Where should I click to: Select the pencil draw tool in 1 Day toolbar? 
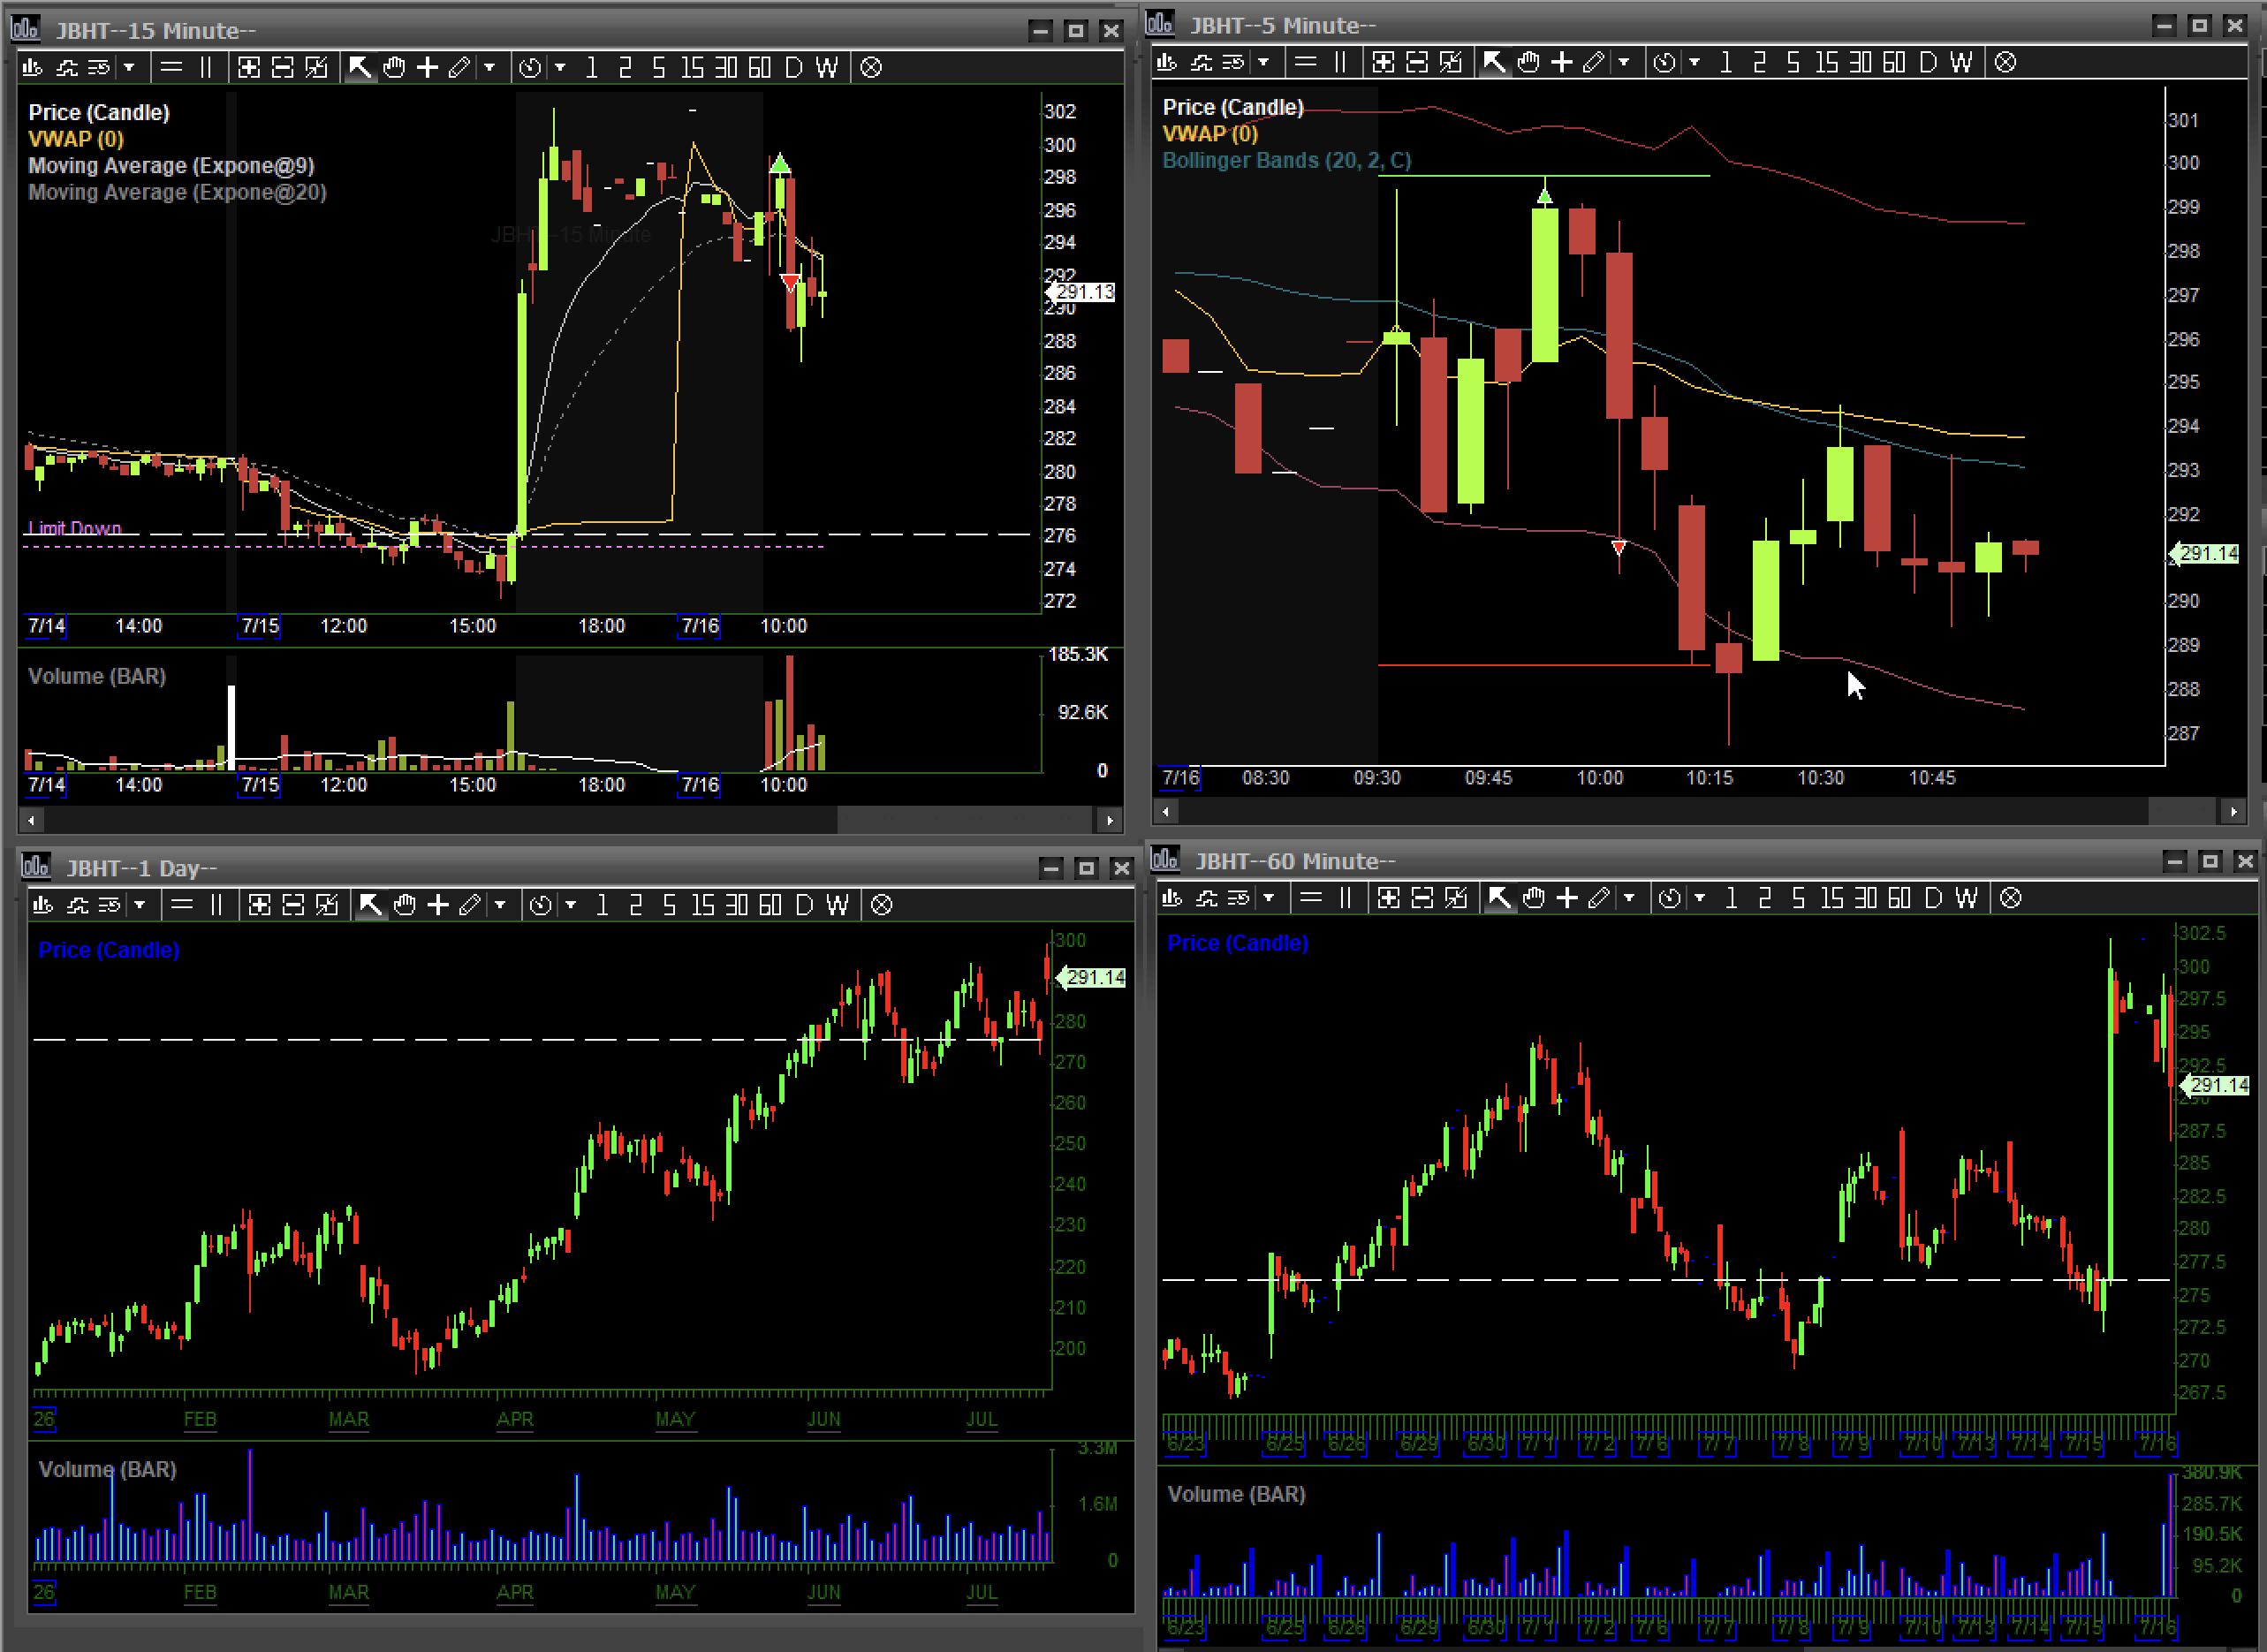(x=470, y=905)
